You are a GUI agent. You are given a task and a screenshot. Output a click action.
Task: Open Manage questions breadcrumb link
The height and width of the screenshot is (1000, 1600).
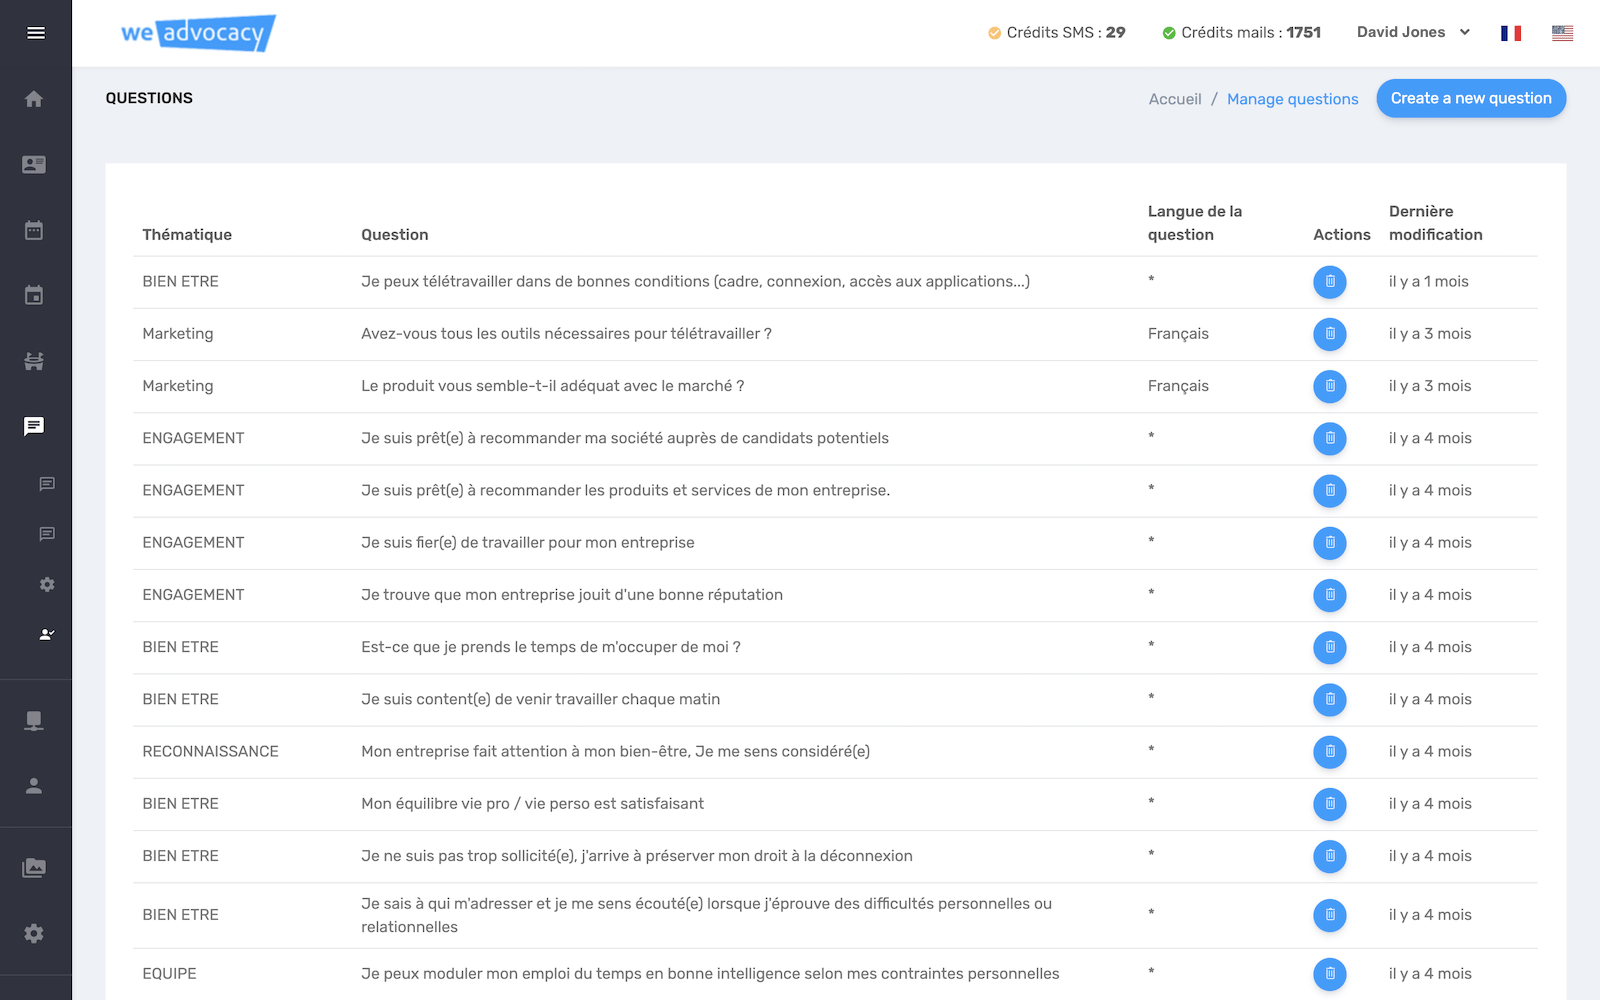1292,99
